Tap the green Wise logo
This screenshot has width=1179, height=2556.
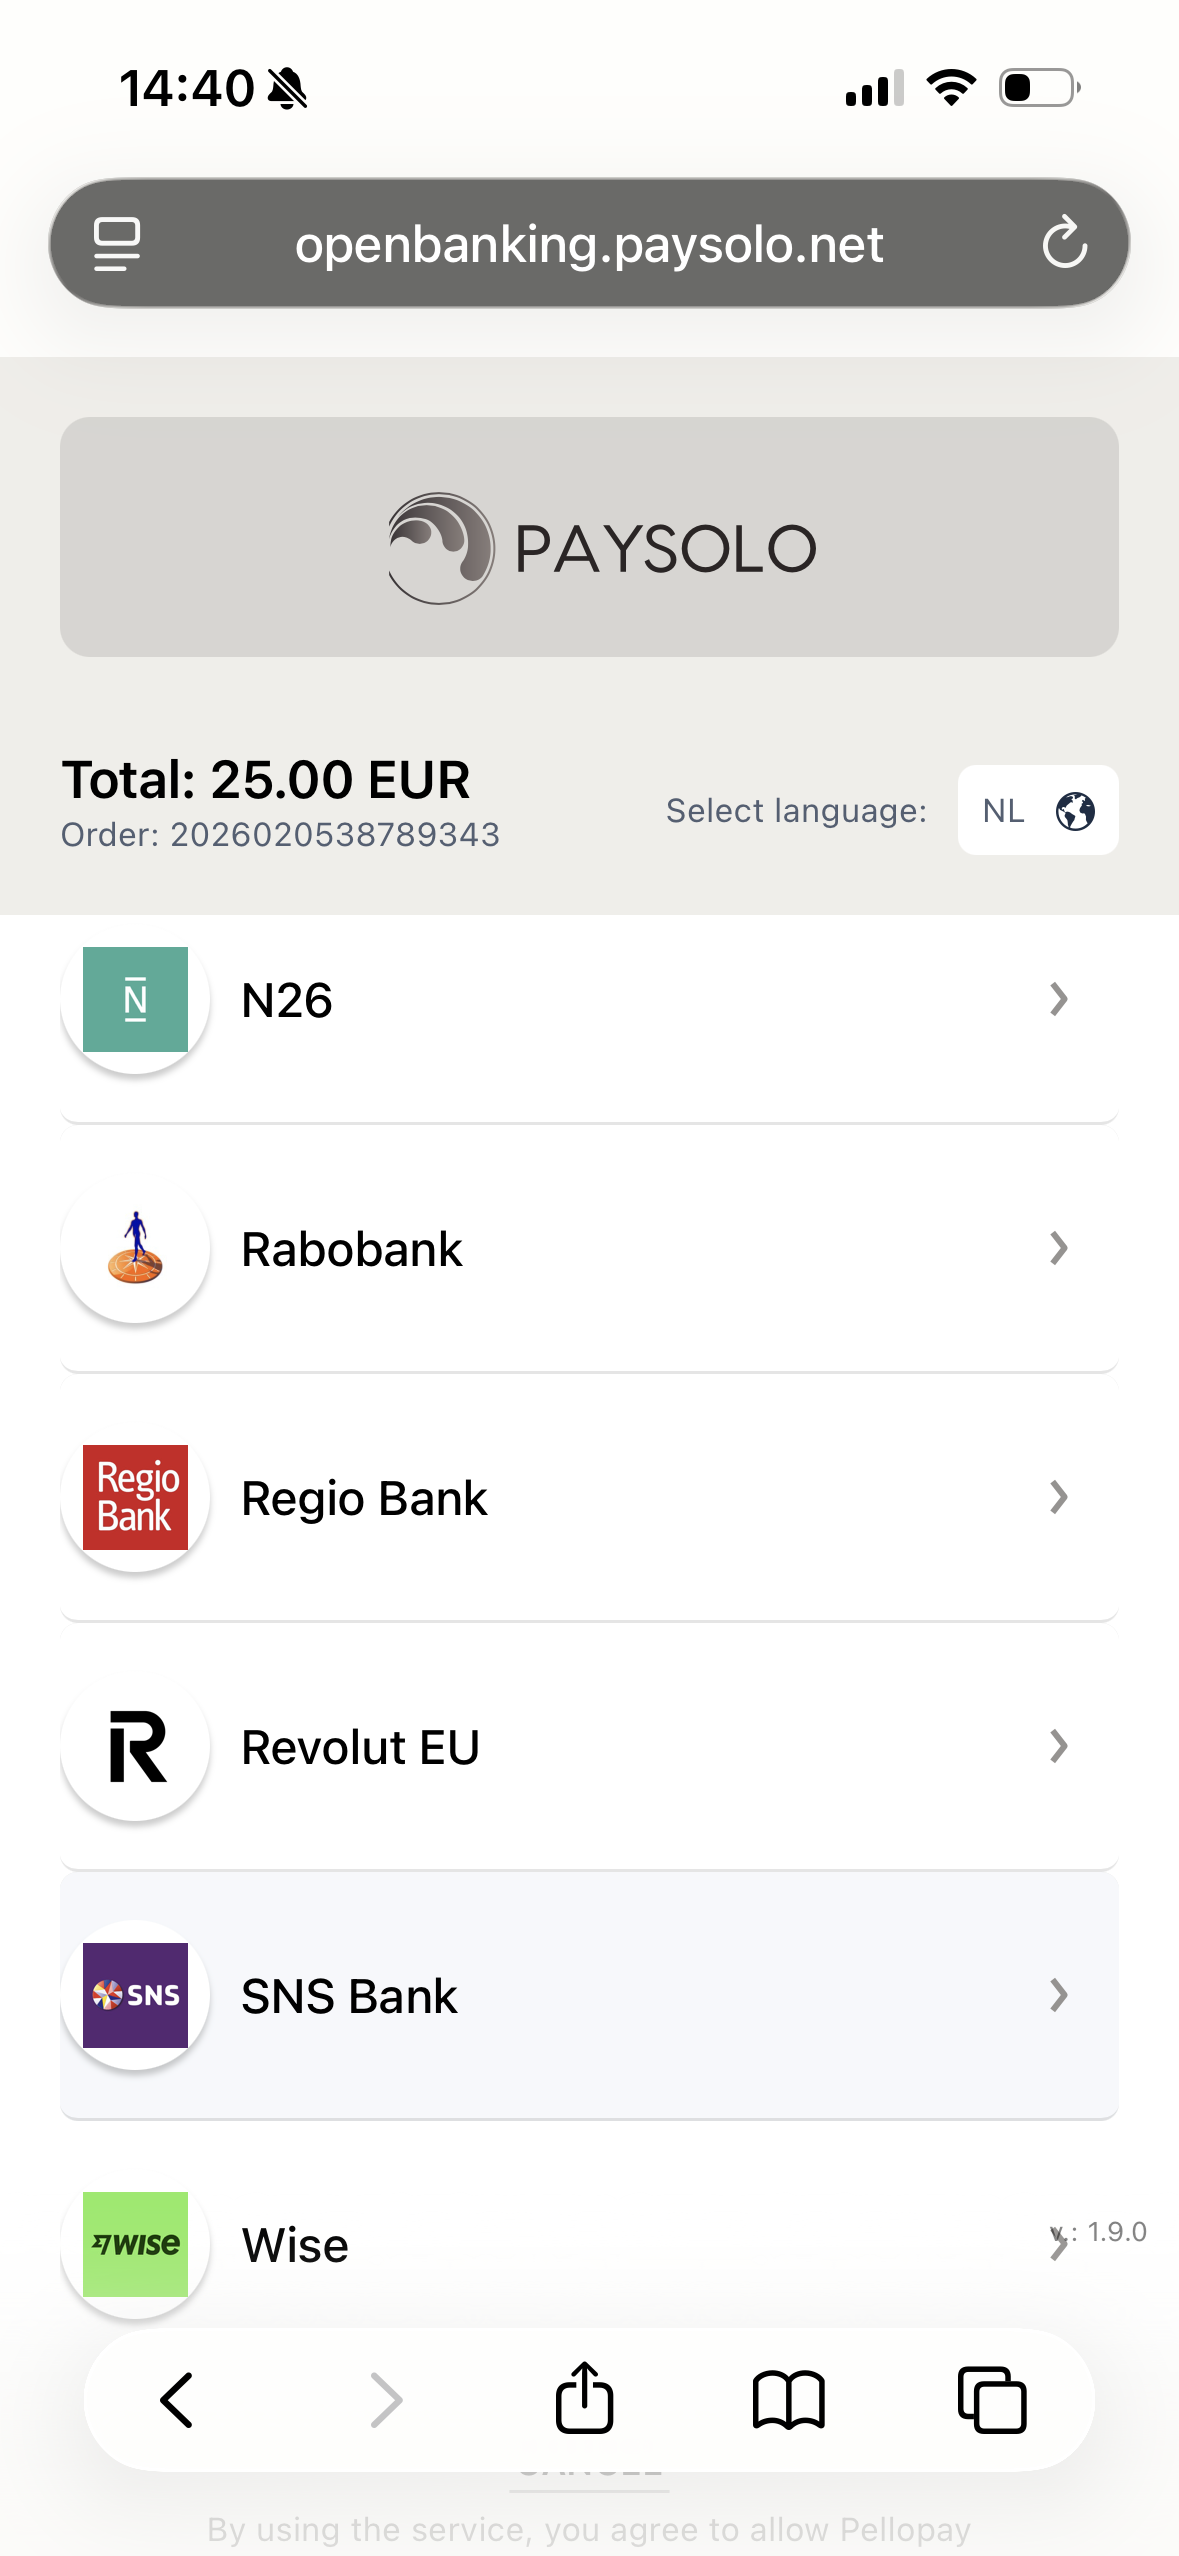click(135, 2244)
